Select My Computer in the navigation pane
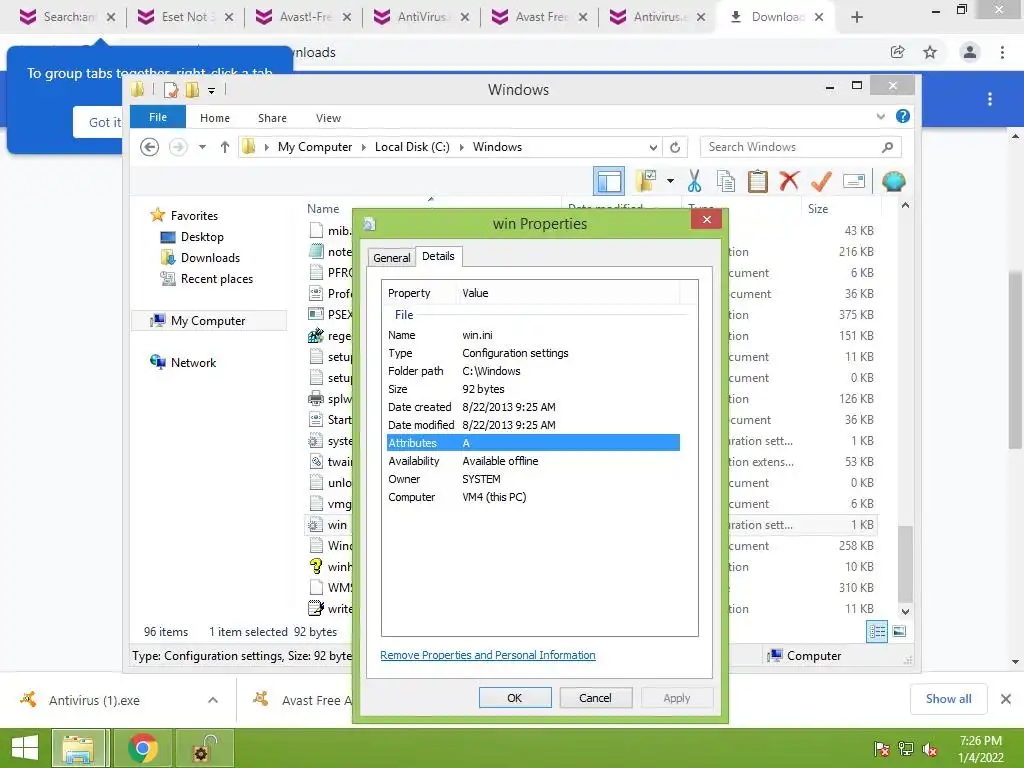Image resolution: width=1024 pixels, height=768 pixels. pos(208,321)
